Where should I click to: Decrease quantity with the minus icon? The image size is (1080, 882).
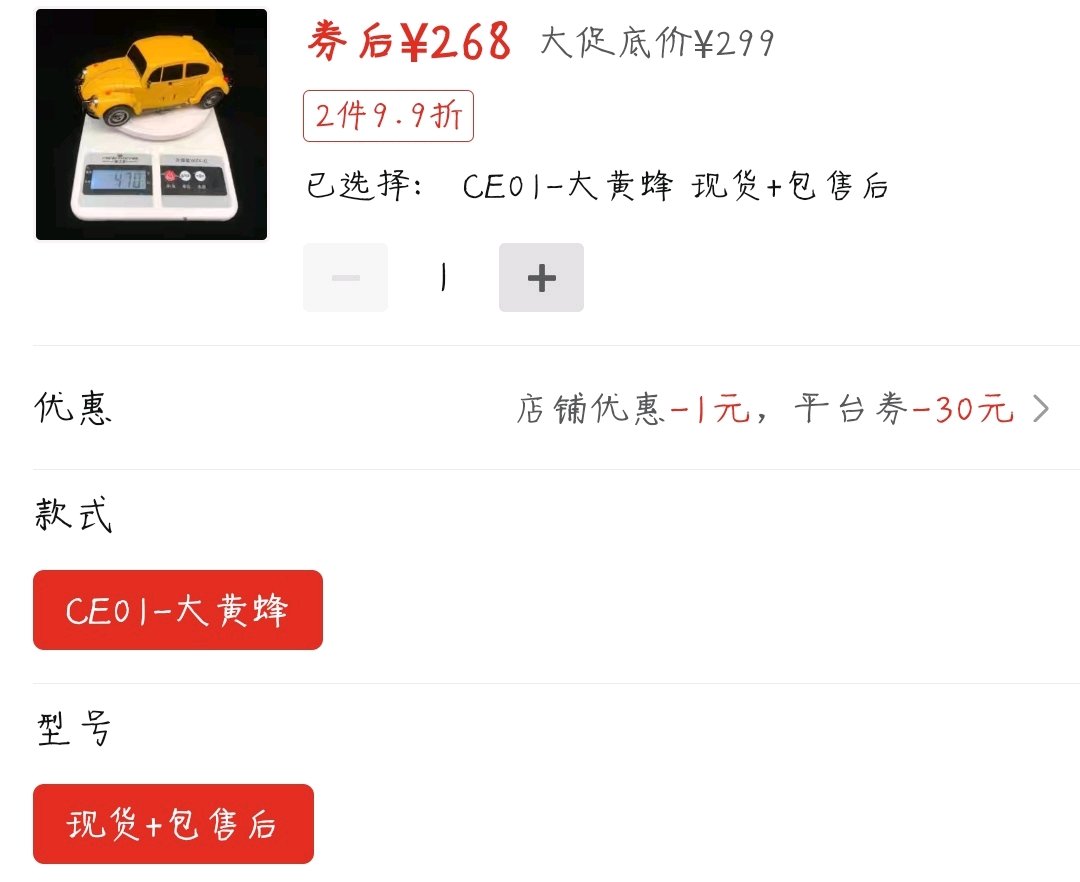(x=345, y=277)
